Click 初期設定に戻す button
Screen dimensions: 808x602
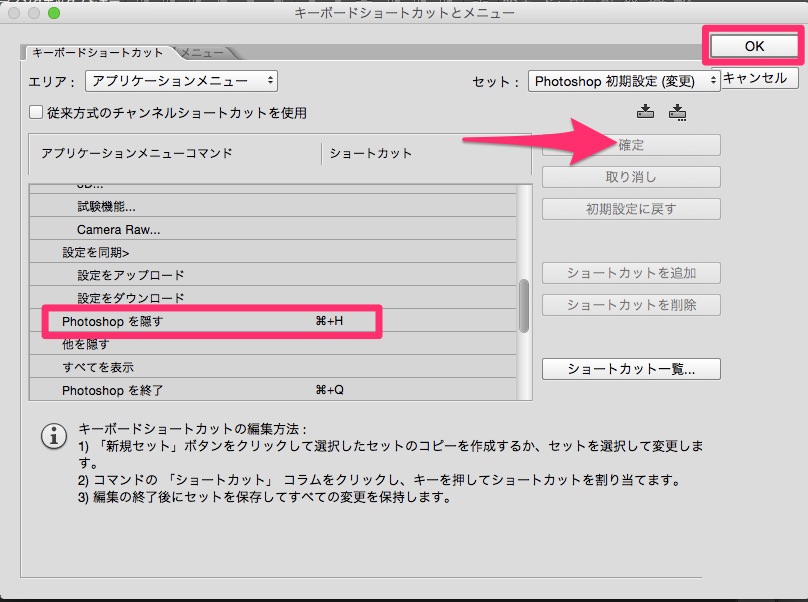[x=631, y=209]
